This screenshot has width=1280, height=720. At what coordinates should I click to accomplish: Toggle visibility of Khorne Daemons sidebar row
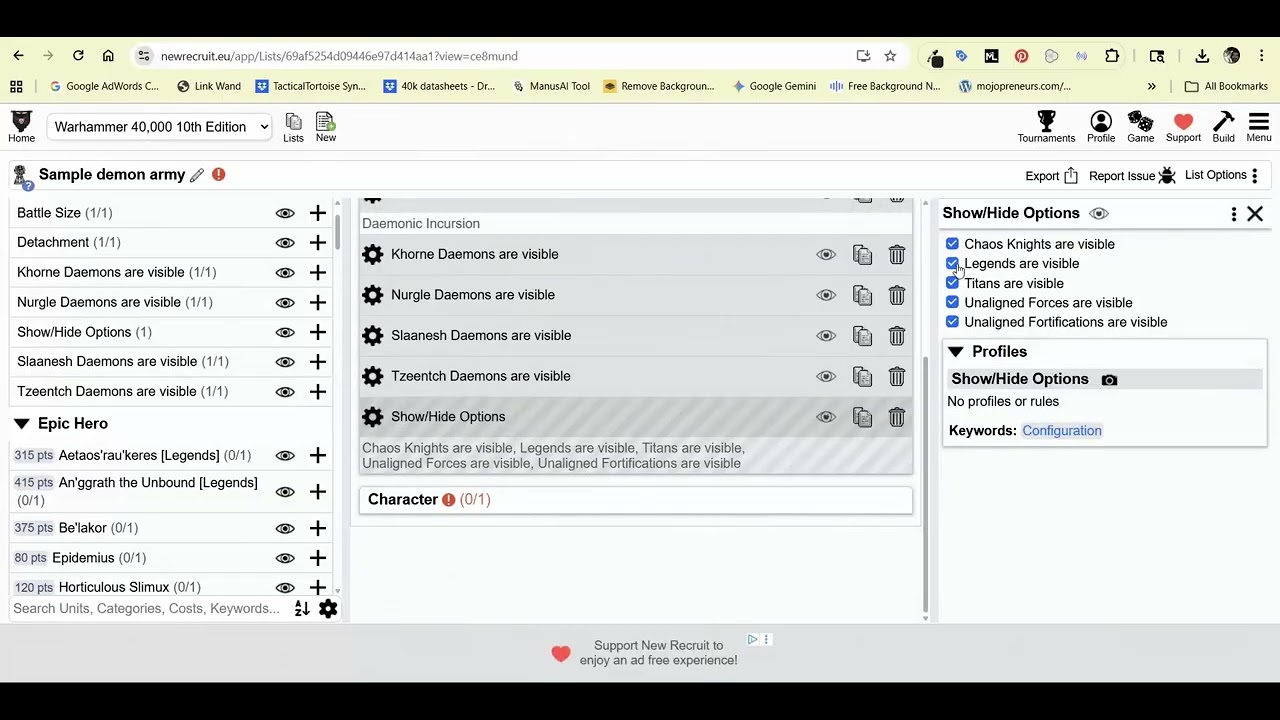285,272
